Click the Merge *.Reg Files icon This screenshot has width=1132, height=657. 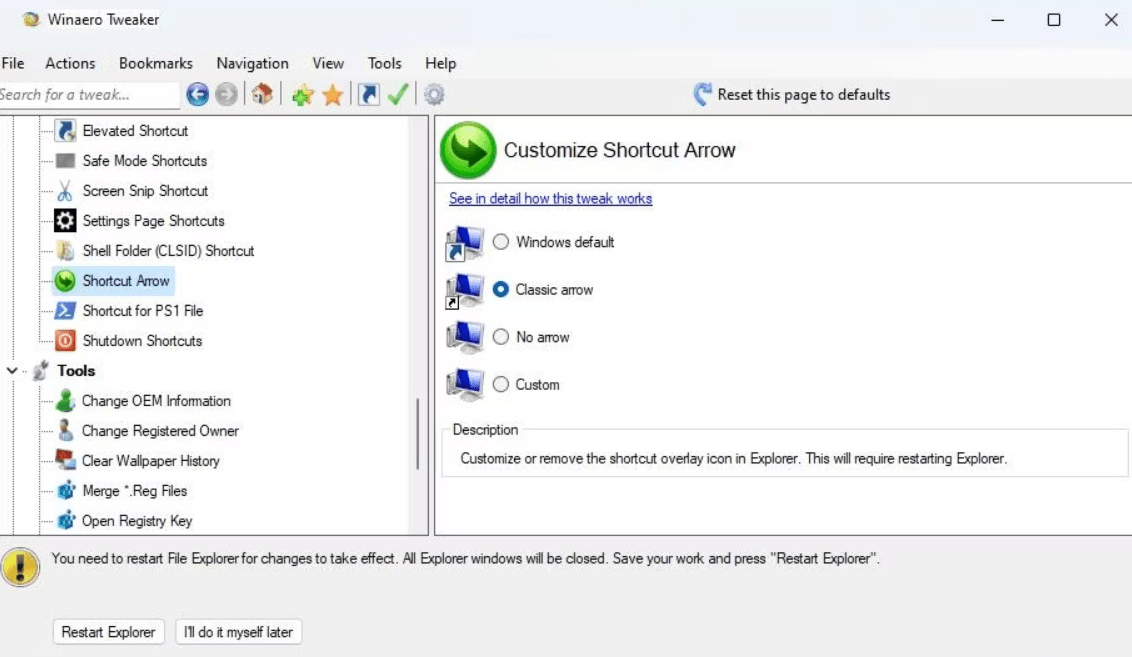point(66,490)
